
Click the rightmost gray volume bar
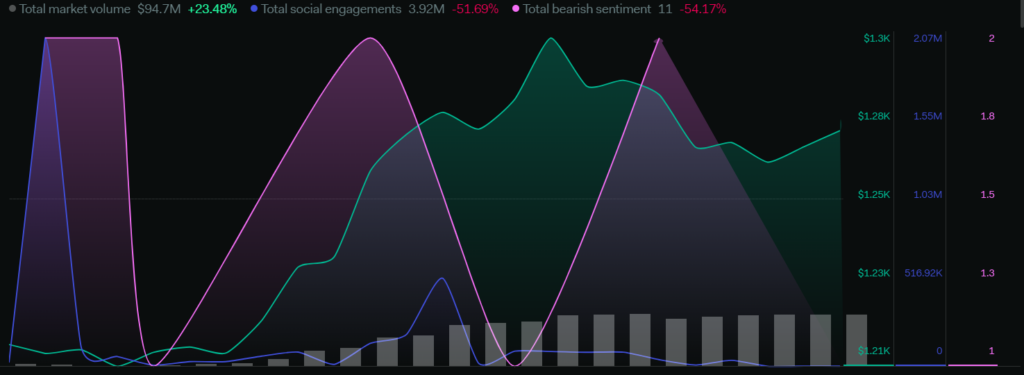pos(856,340)
